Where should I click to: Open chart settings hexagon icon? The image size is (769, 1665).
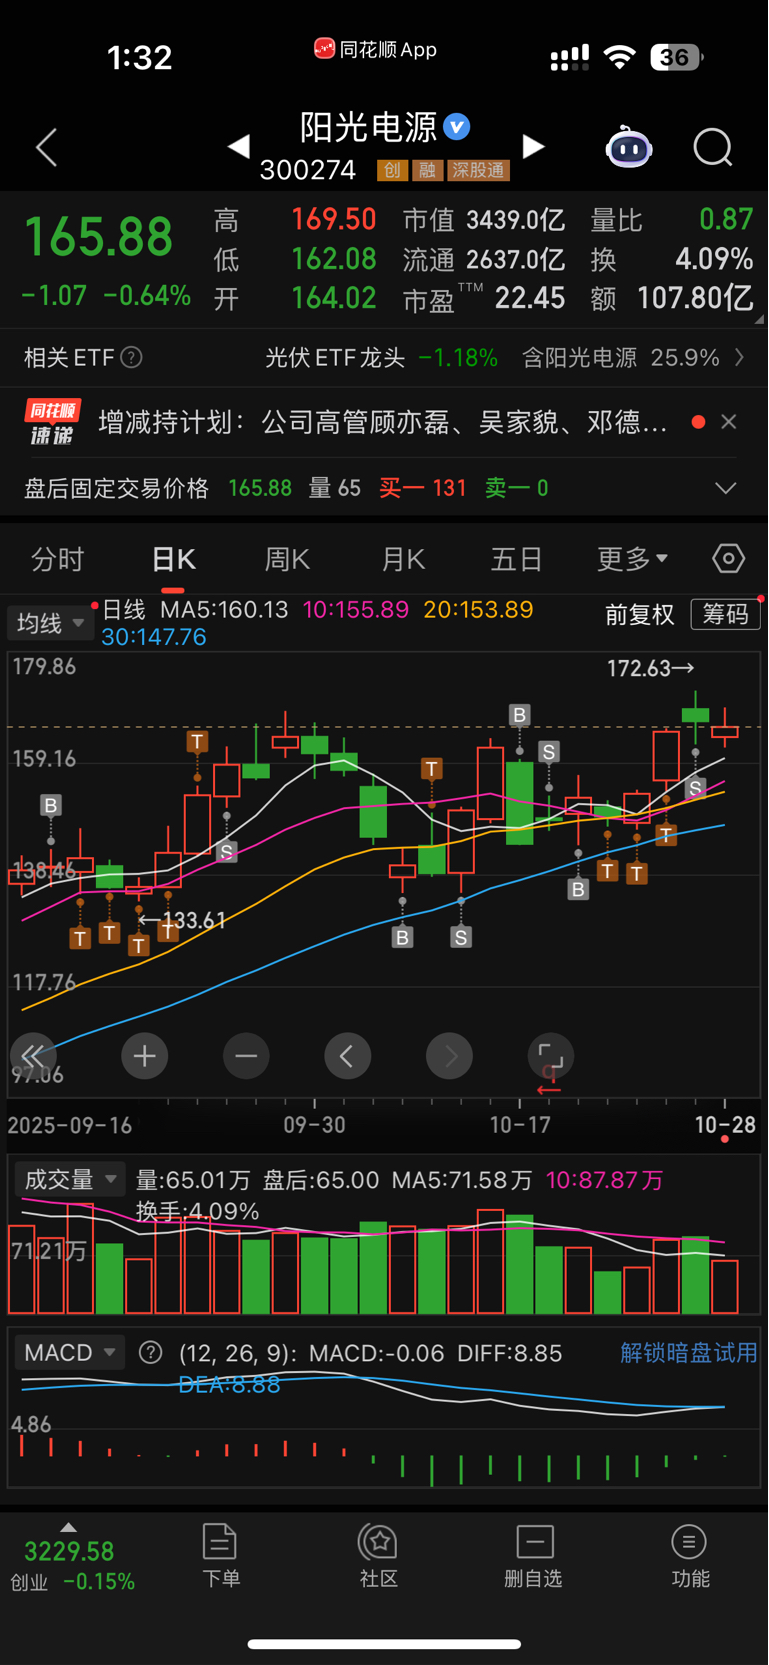point(728,558)
